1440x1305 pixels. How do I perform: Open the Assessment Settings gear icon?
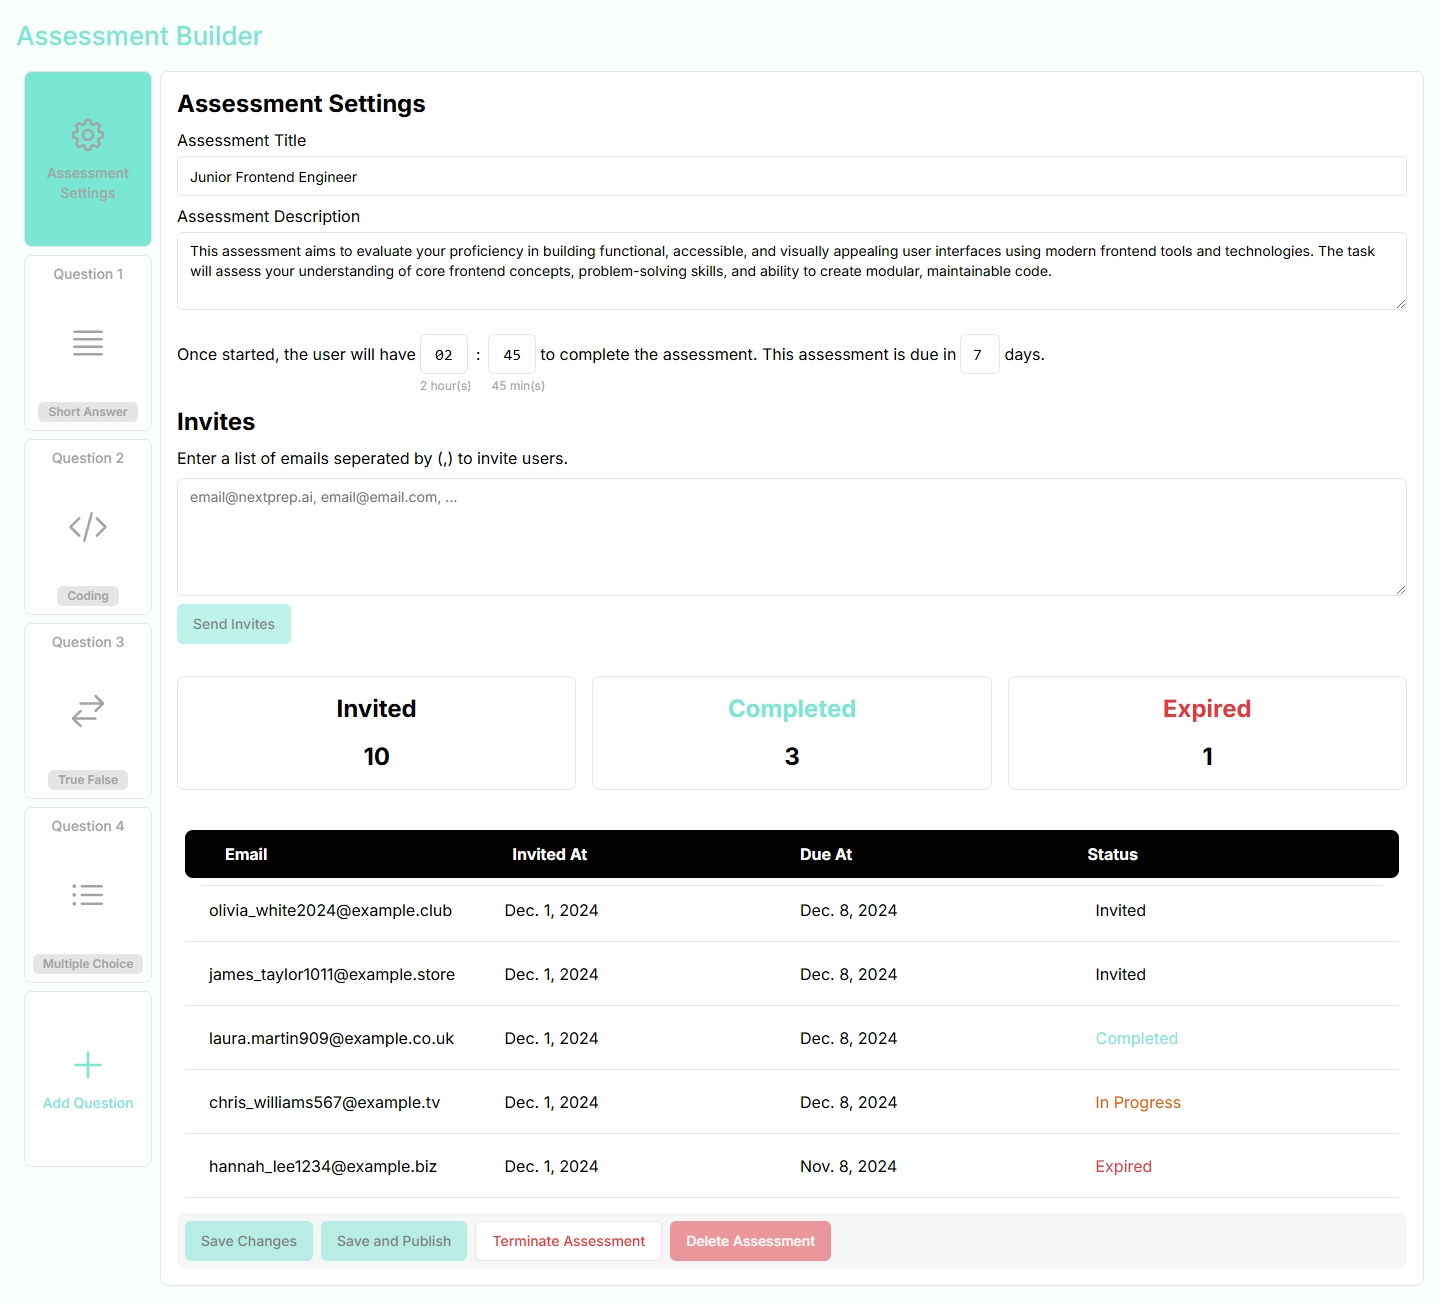coord(88,135)
